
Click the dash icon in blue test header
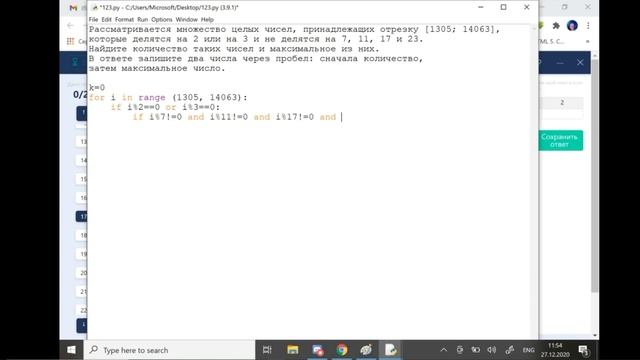click(560, 63)
